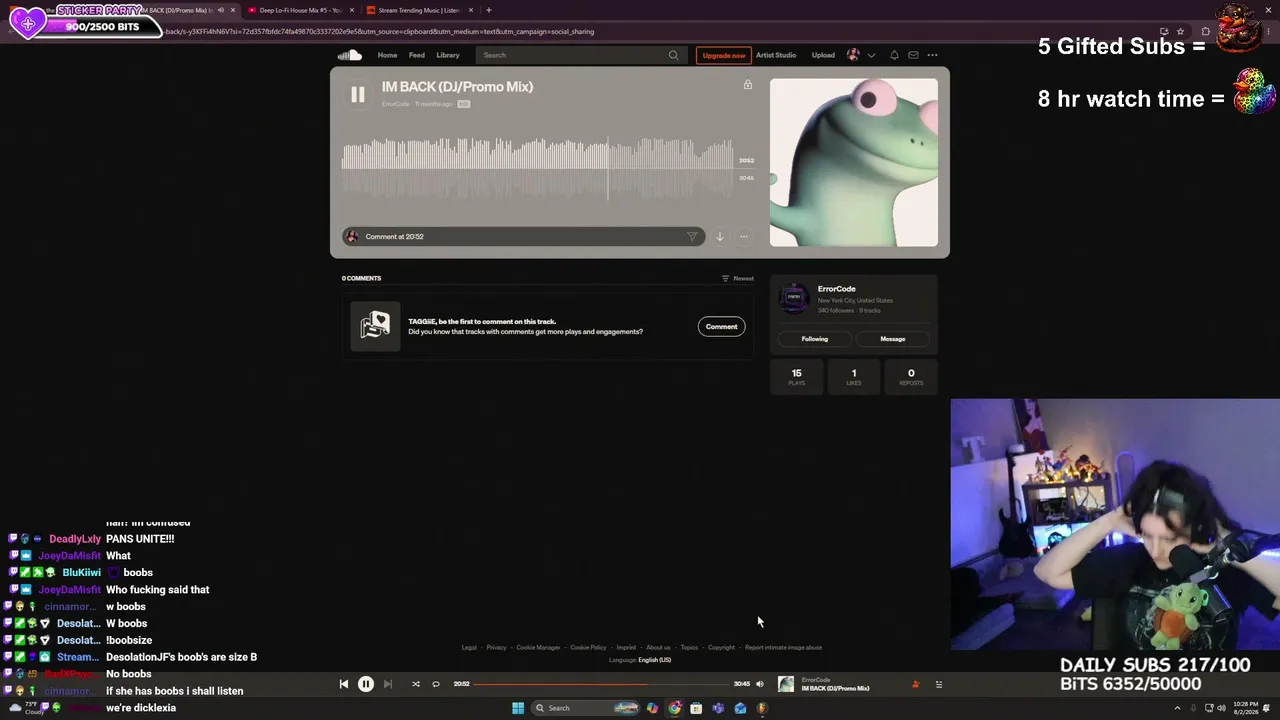This screenshot has height=720, width=1280.
Task: Open the Legal footer link
Action: click(469, 648)
